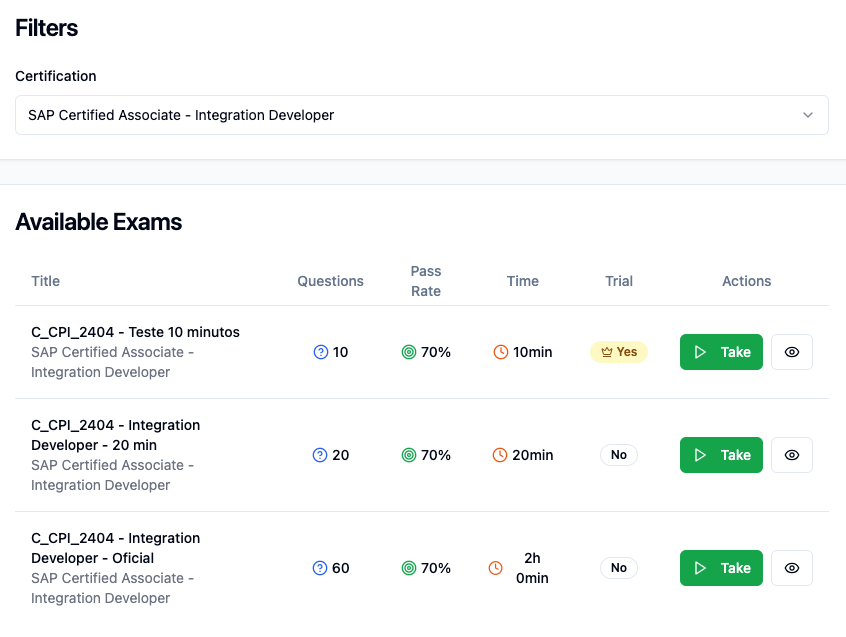Open the Certification dropdown

pos(421,115)
